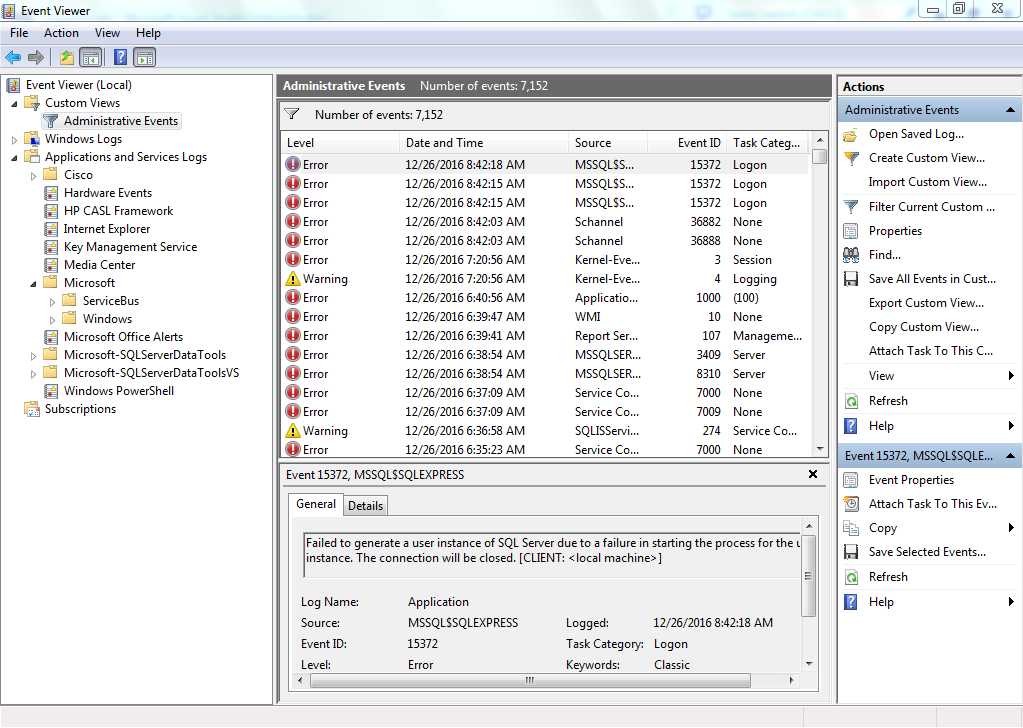Toggle Show/Hide Console Tree toolbar button
The width and height of the screenshot is (1023, 728).
click(x=91, y=57)
